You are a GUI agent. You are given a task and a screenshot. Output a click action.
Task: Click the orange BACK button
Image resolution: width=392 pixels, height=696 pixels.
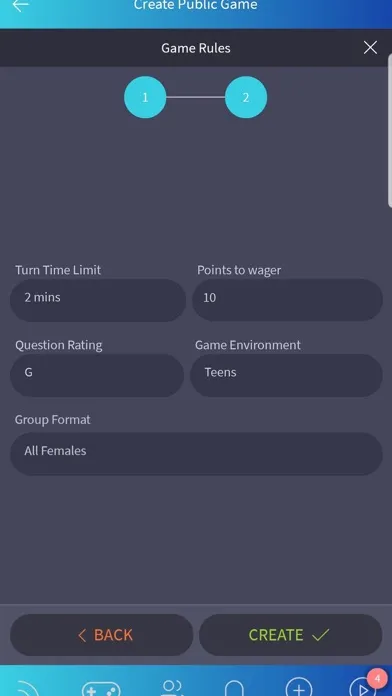pos(102,635)
